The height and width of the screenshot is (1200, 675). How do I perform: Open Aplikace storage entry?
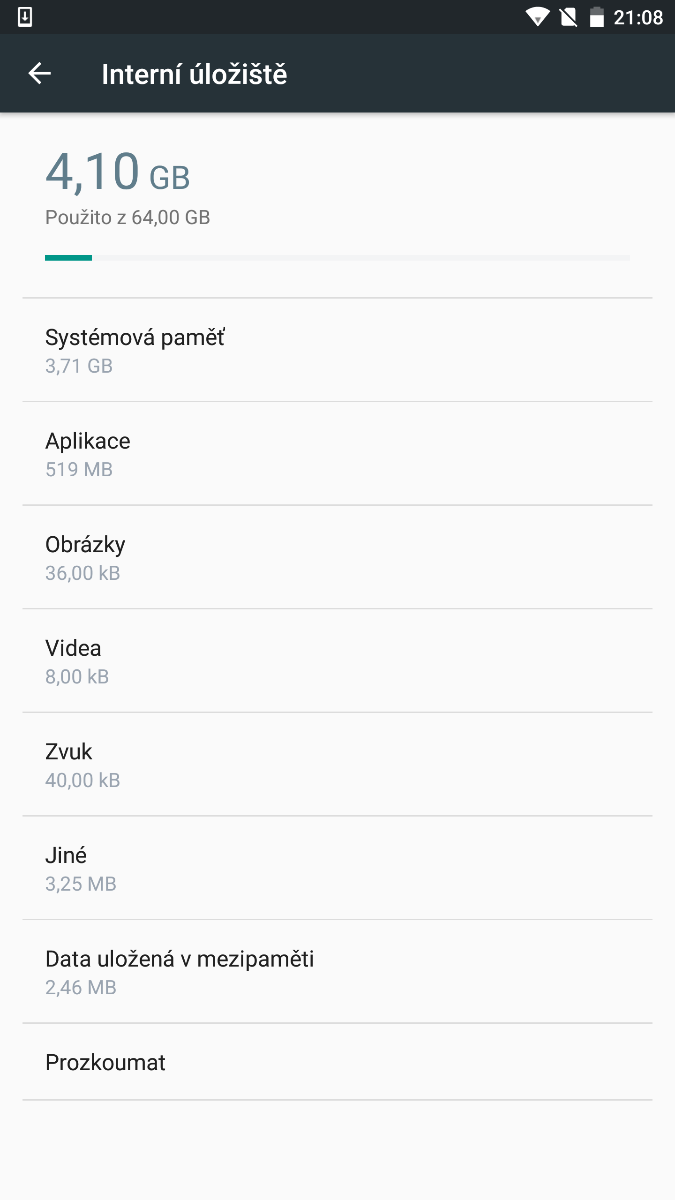(x=337, y=454)
